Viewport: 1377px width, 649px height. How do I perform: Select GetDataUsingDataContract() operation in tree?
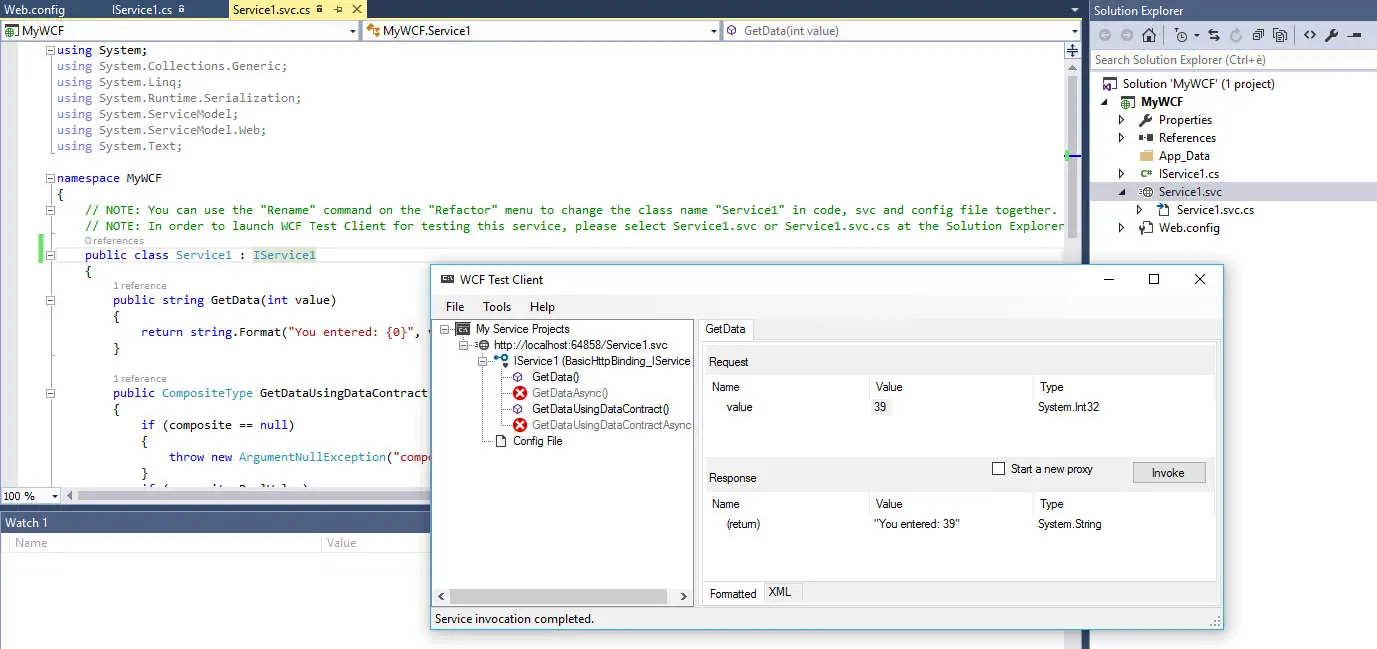[x=600, y=409]
